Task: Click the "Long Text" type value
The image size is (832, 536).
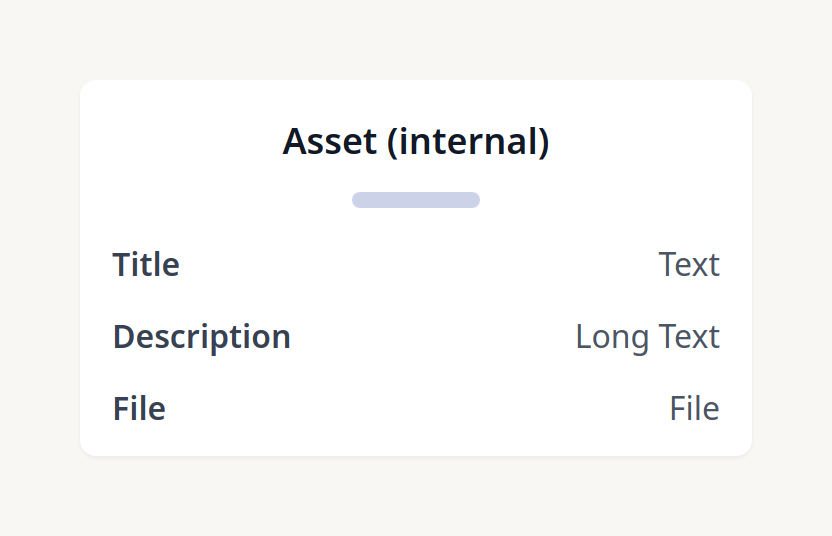Action: point(647,337)
